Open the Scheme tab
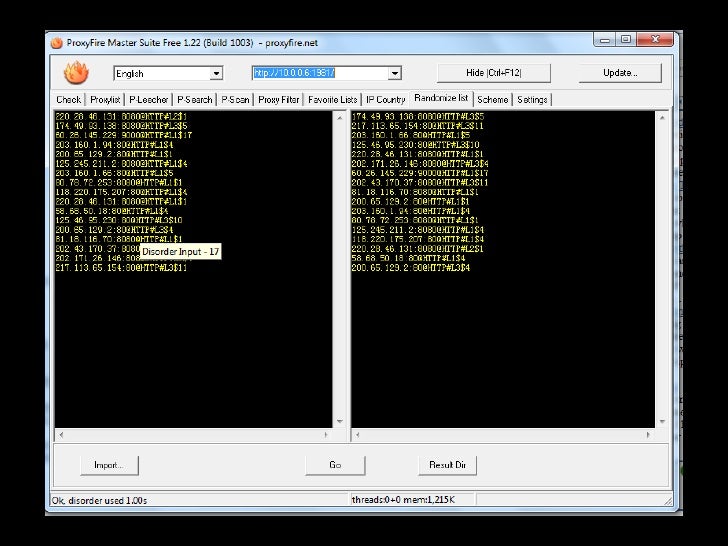The width and height of the screenshot is (728, 546). tap(493, 99)
